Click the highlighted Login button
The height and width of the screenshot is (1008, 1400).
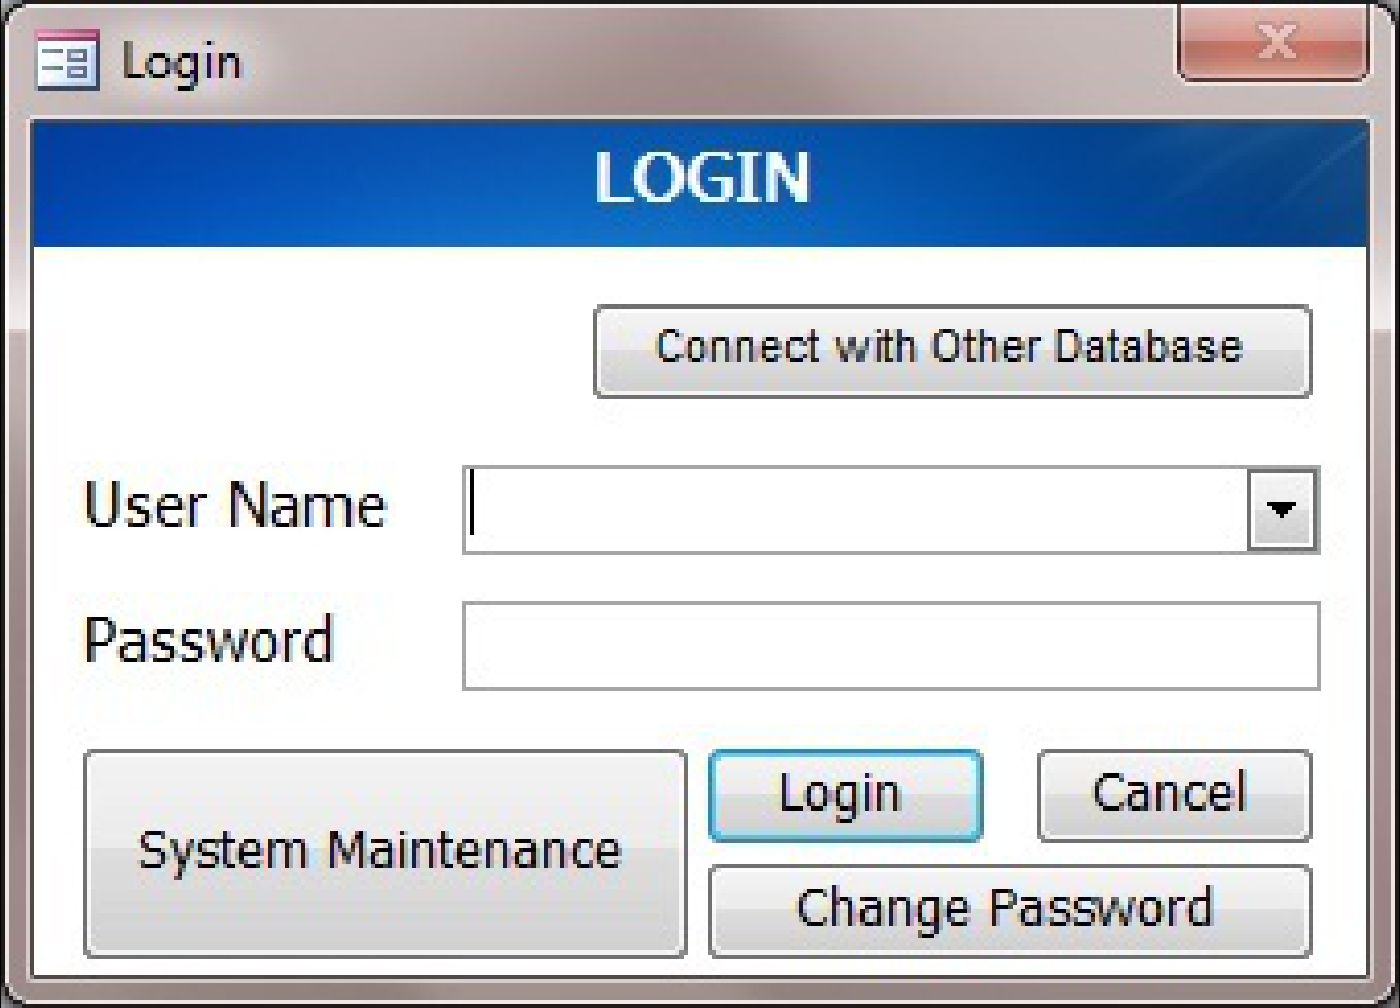point(845,796)
